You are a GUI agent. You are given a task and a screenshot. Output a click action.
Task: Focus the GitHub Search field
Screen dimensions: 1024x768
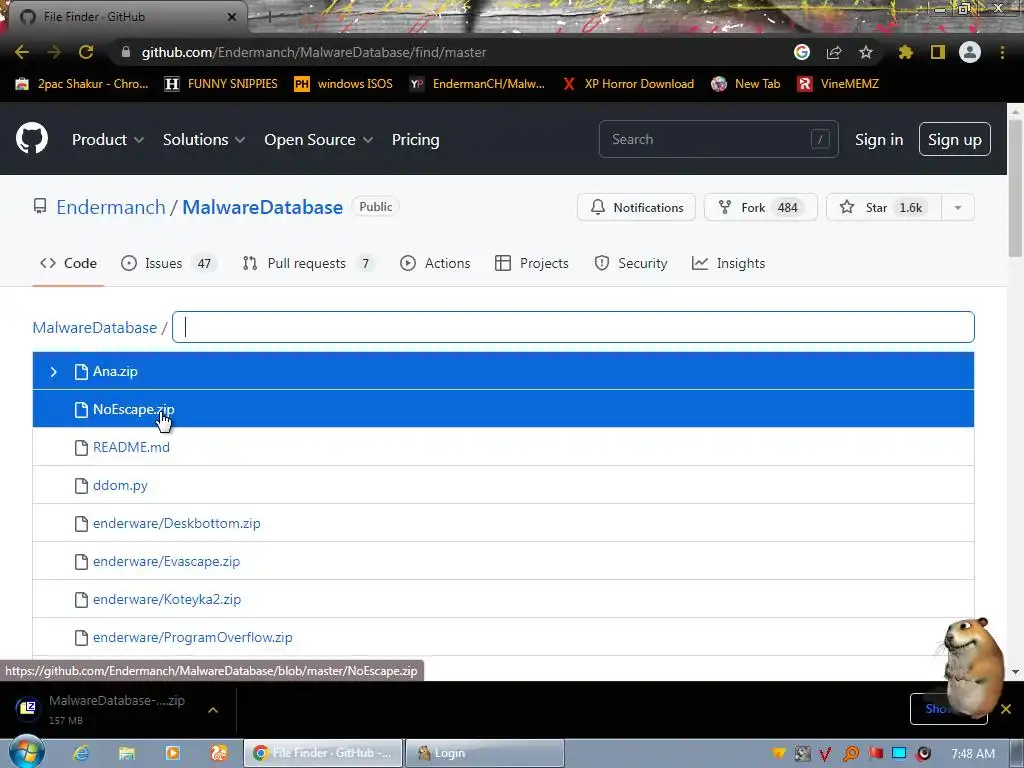tap(718, 139)
